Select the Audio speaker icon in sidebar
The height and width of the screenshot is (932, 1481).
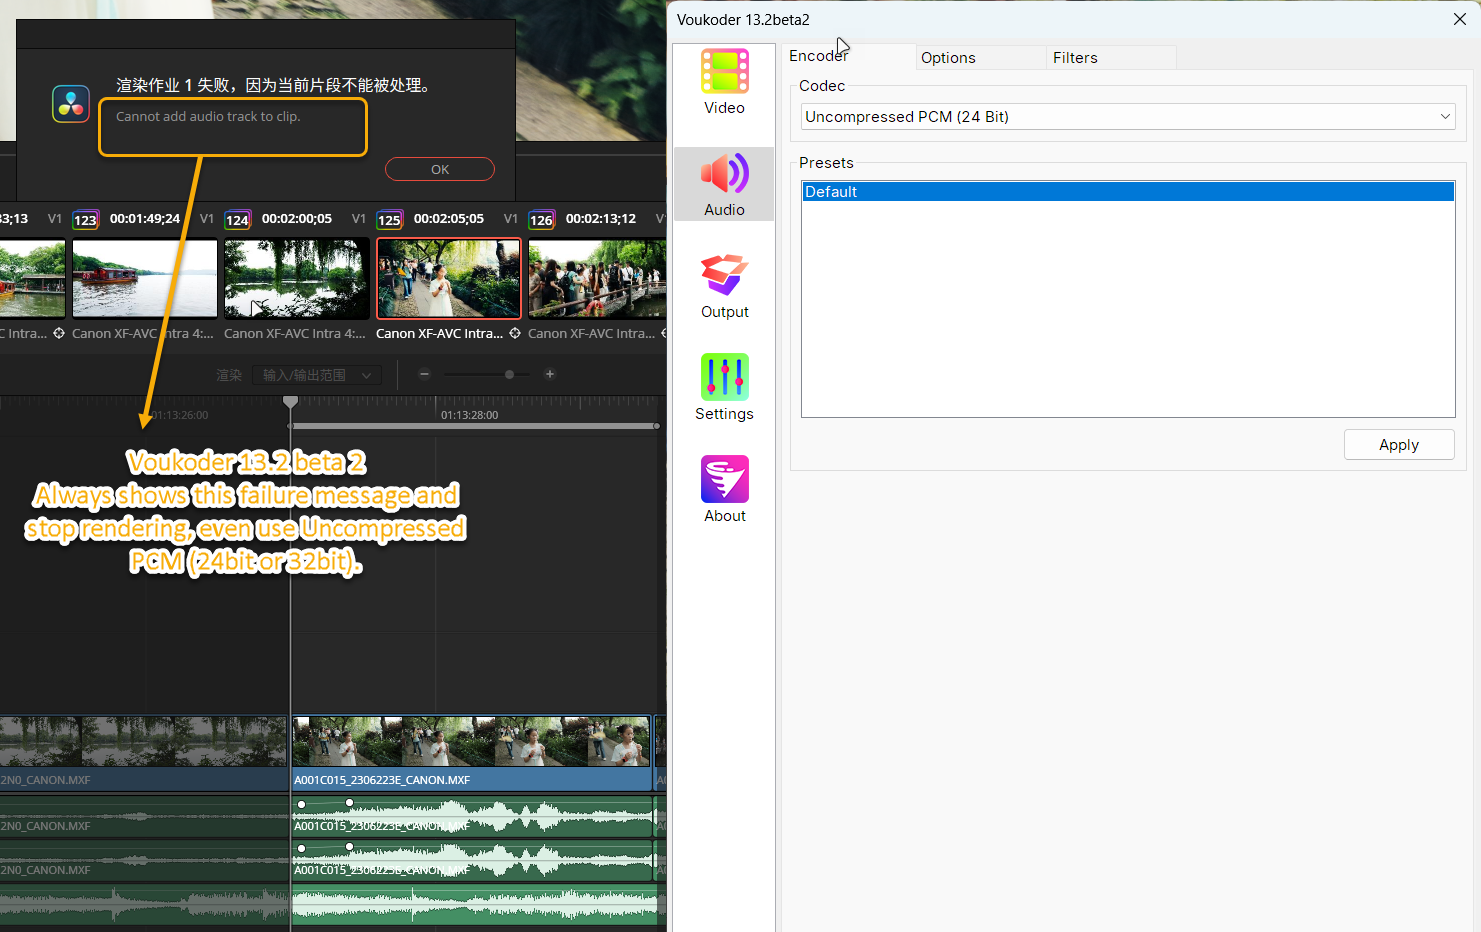[x=724, y=174]
